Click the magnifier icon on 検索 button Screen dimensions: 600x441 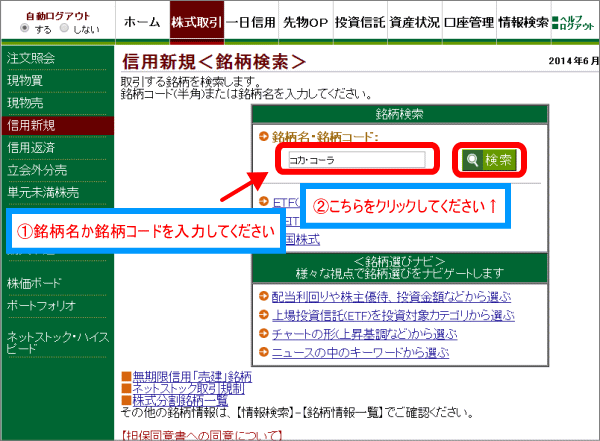pos(473,160)
